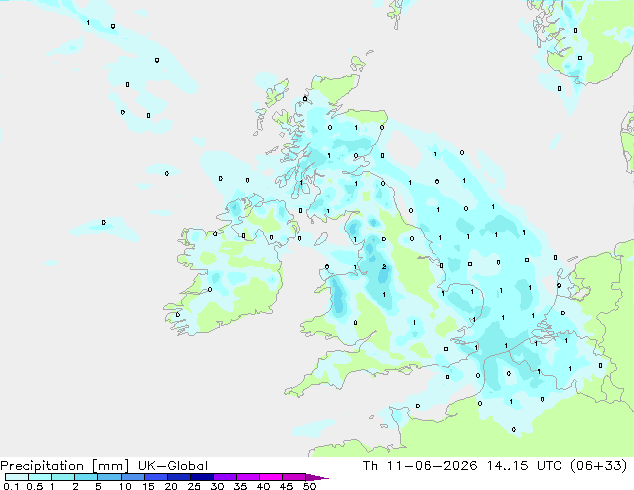The width and height of the screenshot is (634, 490).
Task: Click the 1–2 mm legend color swatch
Action: [x=63, y=477]
